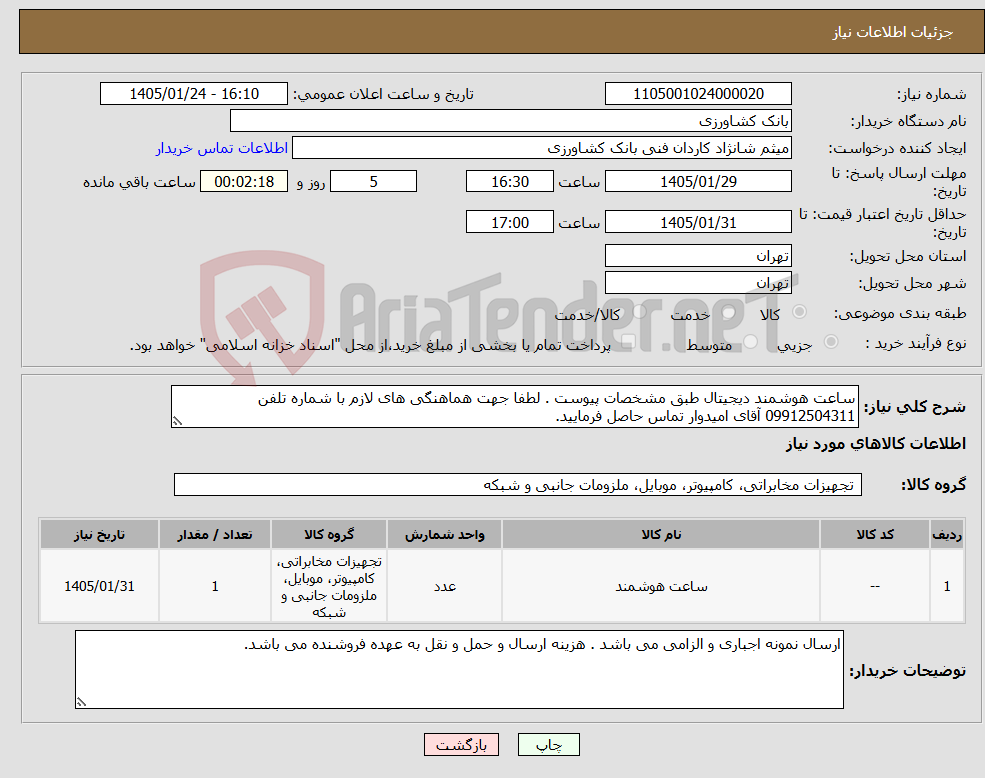Click the resize handle of buyer notes textarea
Image resolution: width=985 pixels, height=778 pixels.
coord(81,703)
